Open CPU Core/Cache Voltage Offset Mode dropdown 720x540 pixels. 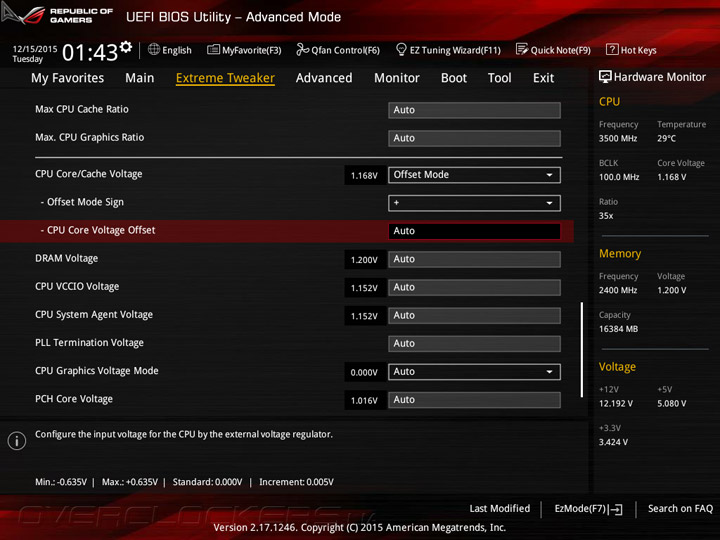pyautogui.click(x=474, y=175)
